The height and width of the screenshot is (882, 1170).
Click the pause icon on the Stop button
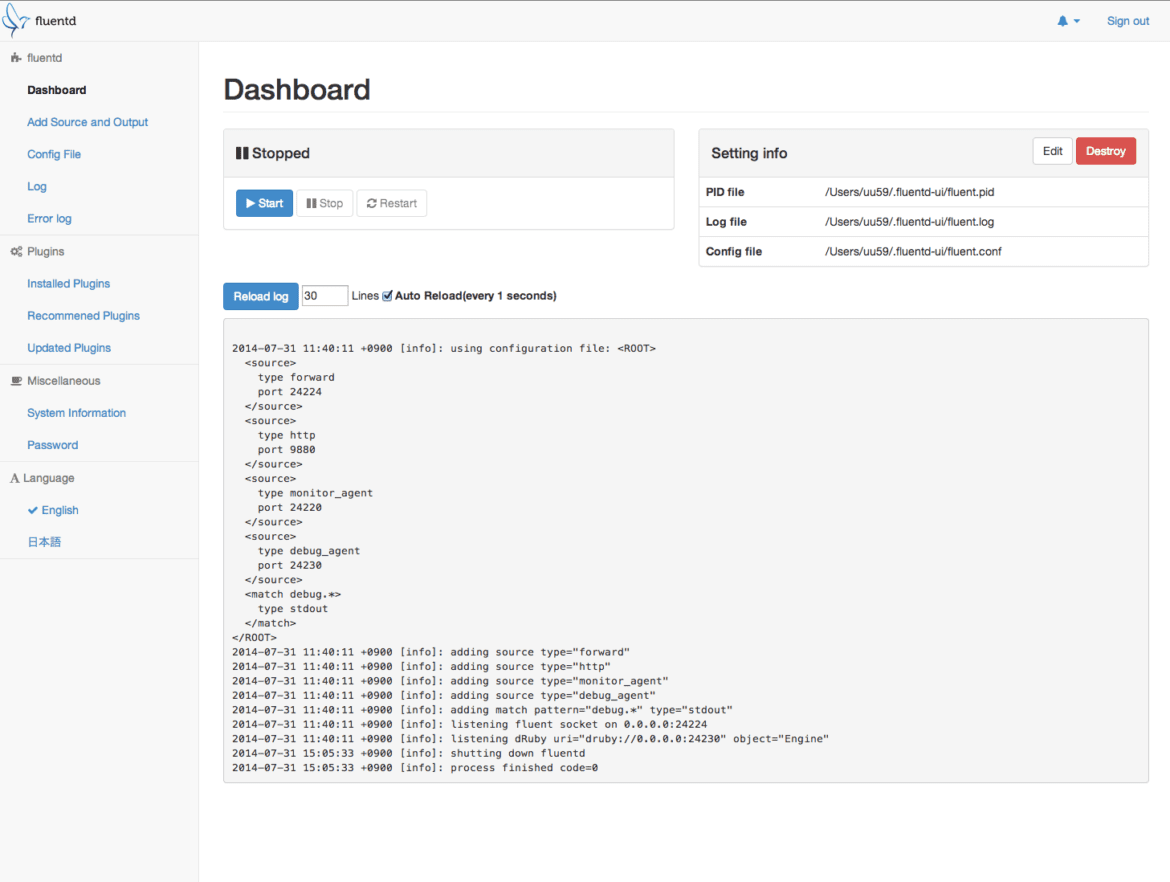314,202
